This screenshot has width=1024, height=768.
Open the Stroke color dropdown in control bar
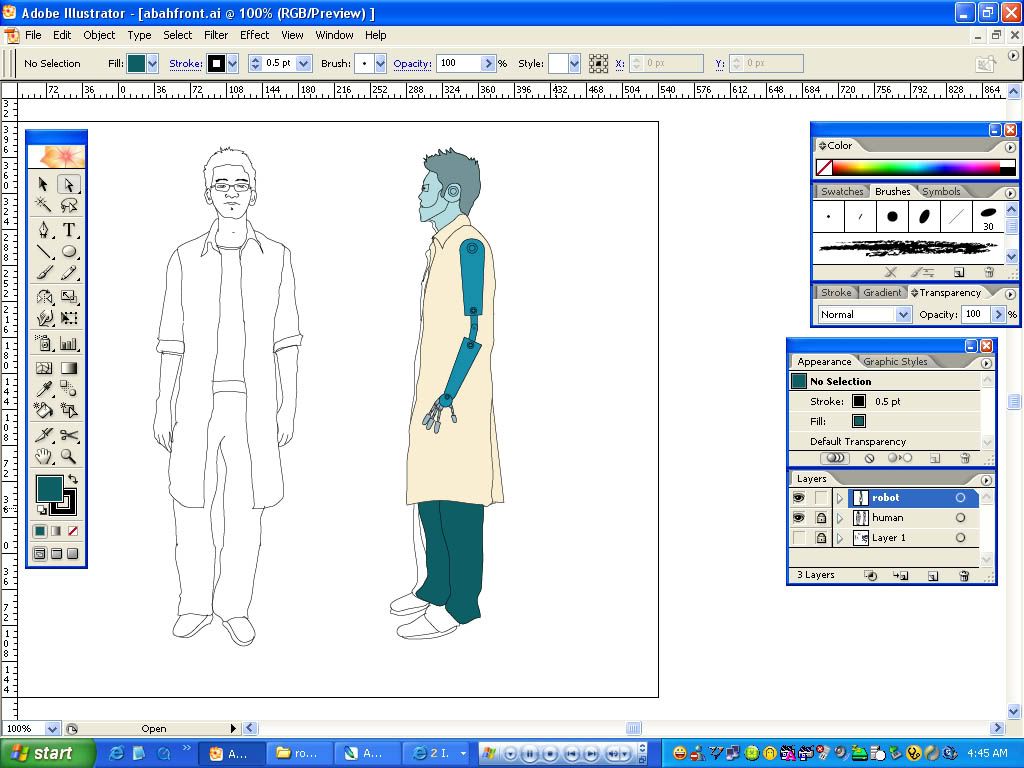(x=232, y=63)
